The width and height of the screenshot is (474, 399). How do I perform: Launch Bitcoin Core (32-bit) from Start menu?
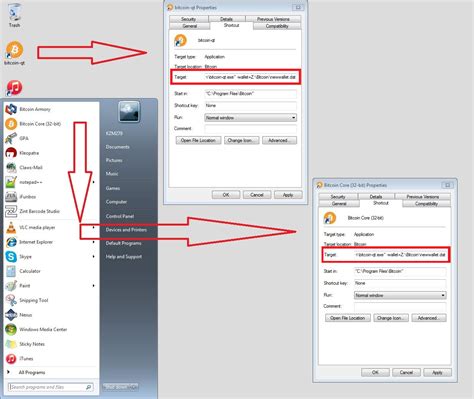(40, 124)
